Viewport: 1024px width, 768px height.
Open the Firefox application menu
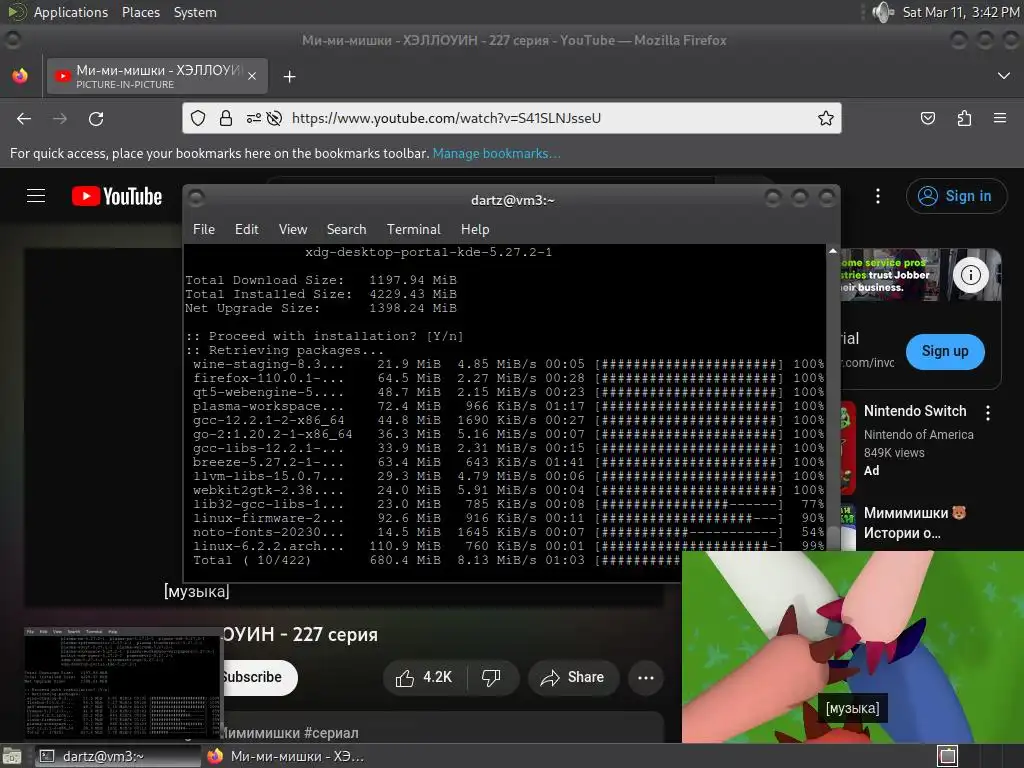(1000, 118)
